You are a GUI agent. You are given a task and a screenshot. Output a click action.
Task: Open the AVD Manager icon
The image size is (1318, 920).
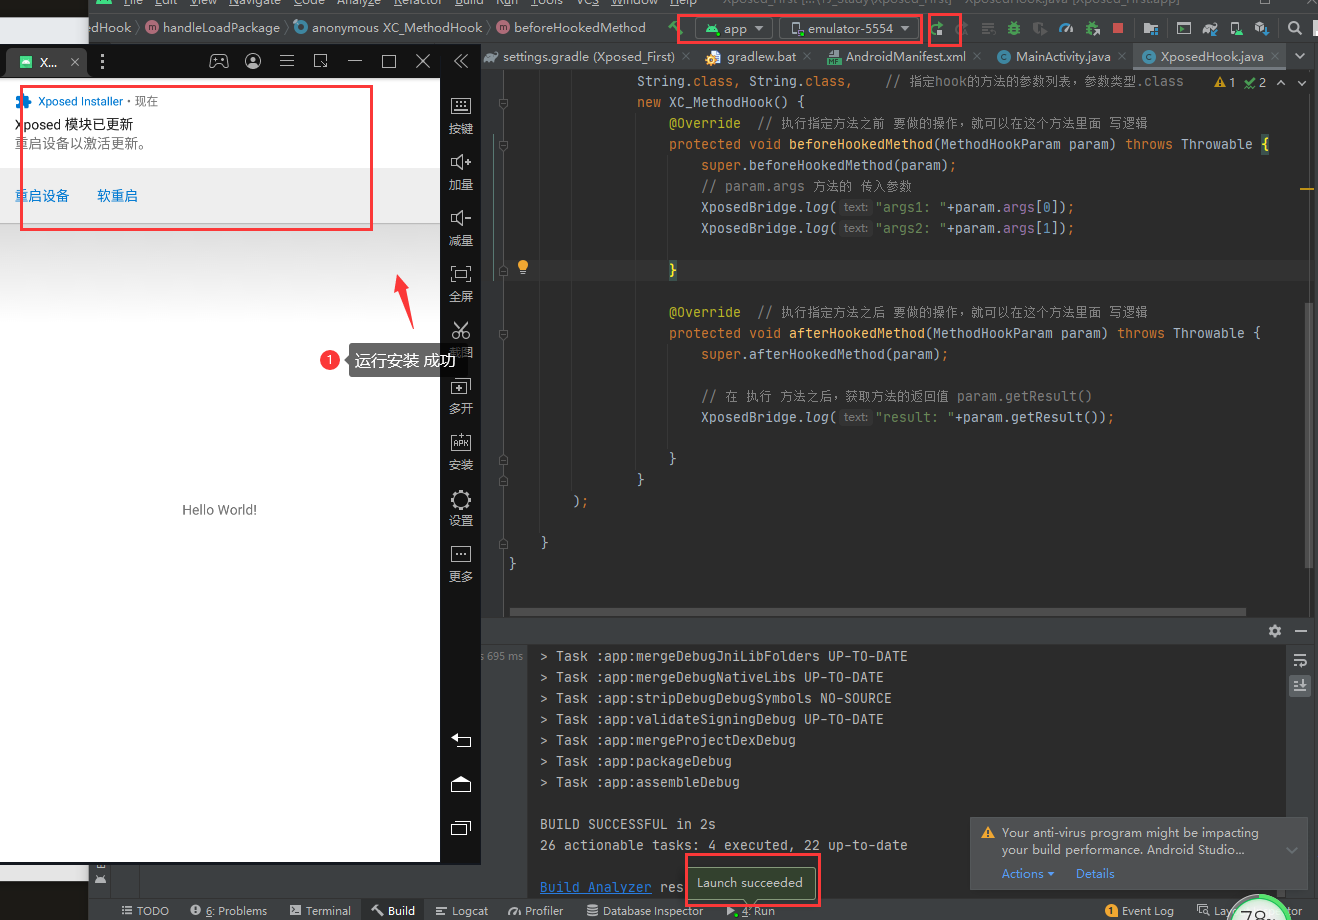[1236, 29]
